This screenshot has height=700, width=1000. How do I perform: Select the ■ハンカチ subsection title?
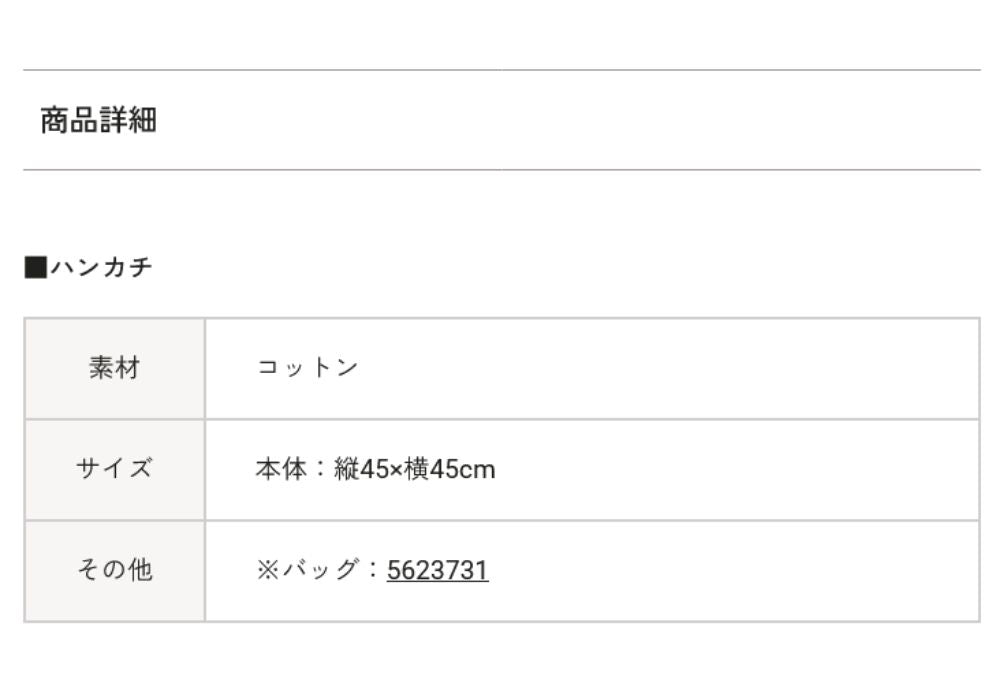click(88, 266)
